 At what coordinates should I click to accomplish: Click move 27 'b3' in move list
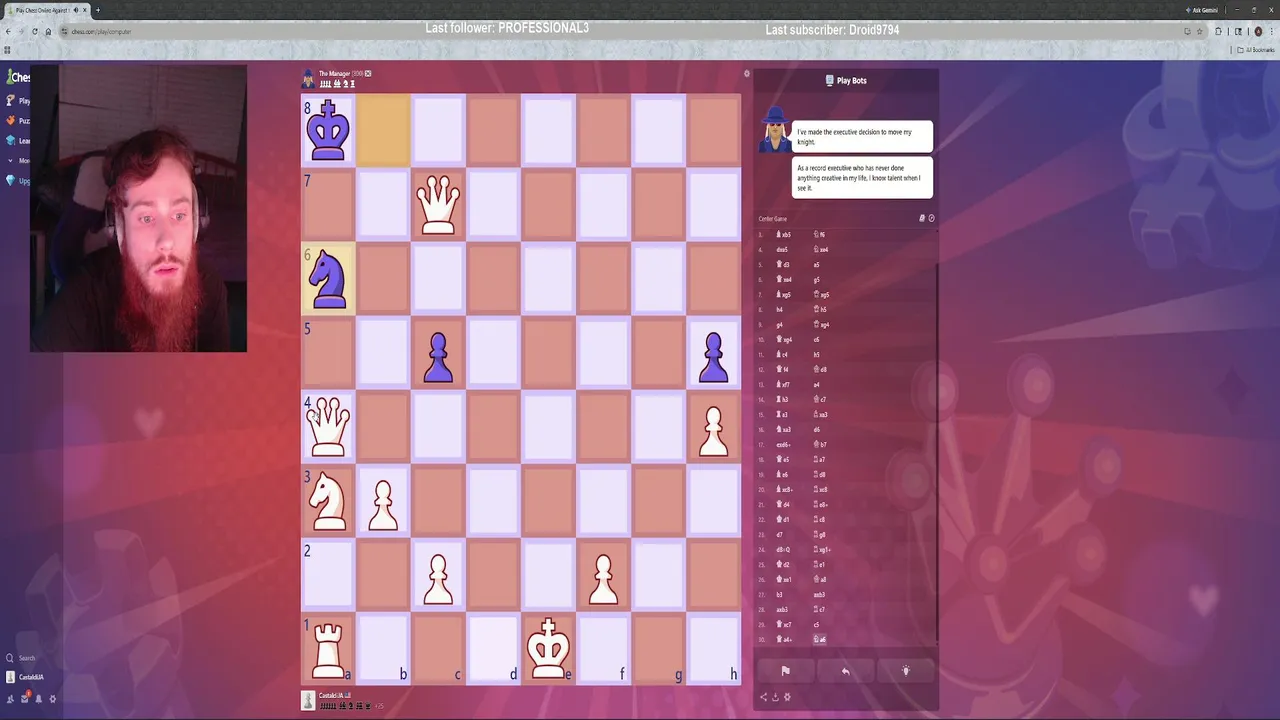tap(780, 594)
